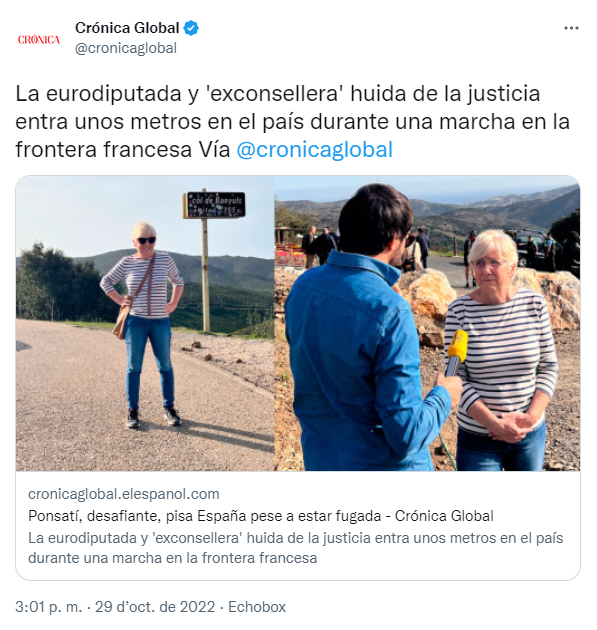The width and height of the screenshot is (597, 630).
Task: Click the link card description text
Action: pyautogui.click(x=296, y=548)
